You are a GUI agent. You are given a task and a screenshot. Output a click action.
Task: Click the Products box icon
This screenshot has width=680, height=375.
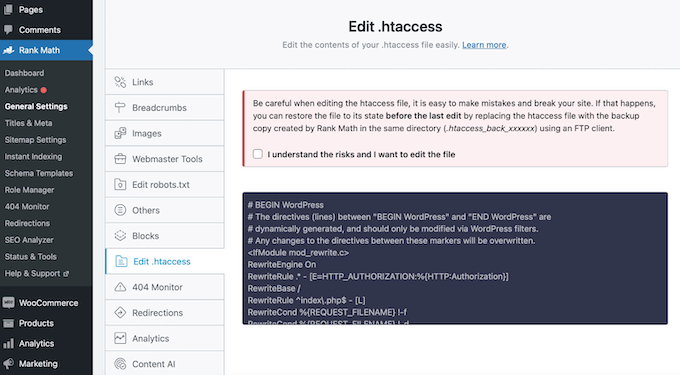pos(8,323)
